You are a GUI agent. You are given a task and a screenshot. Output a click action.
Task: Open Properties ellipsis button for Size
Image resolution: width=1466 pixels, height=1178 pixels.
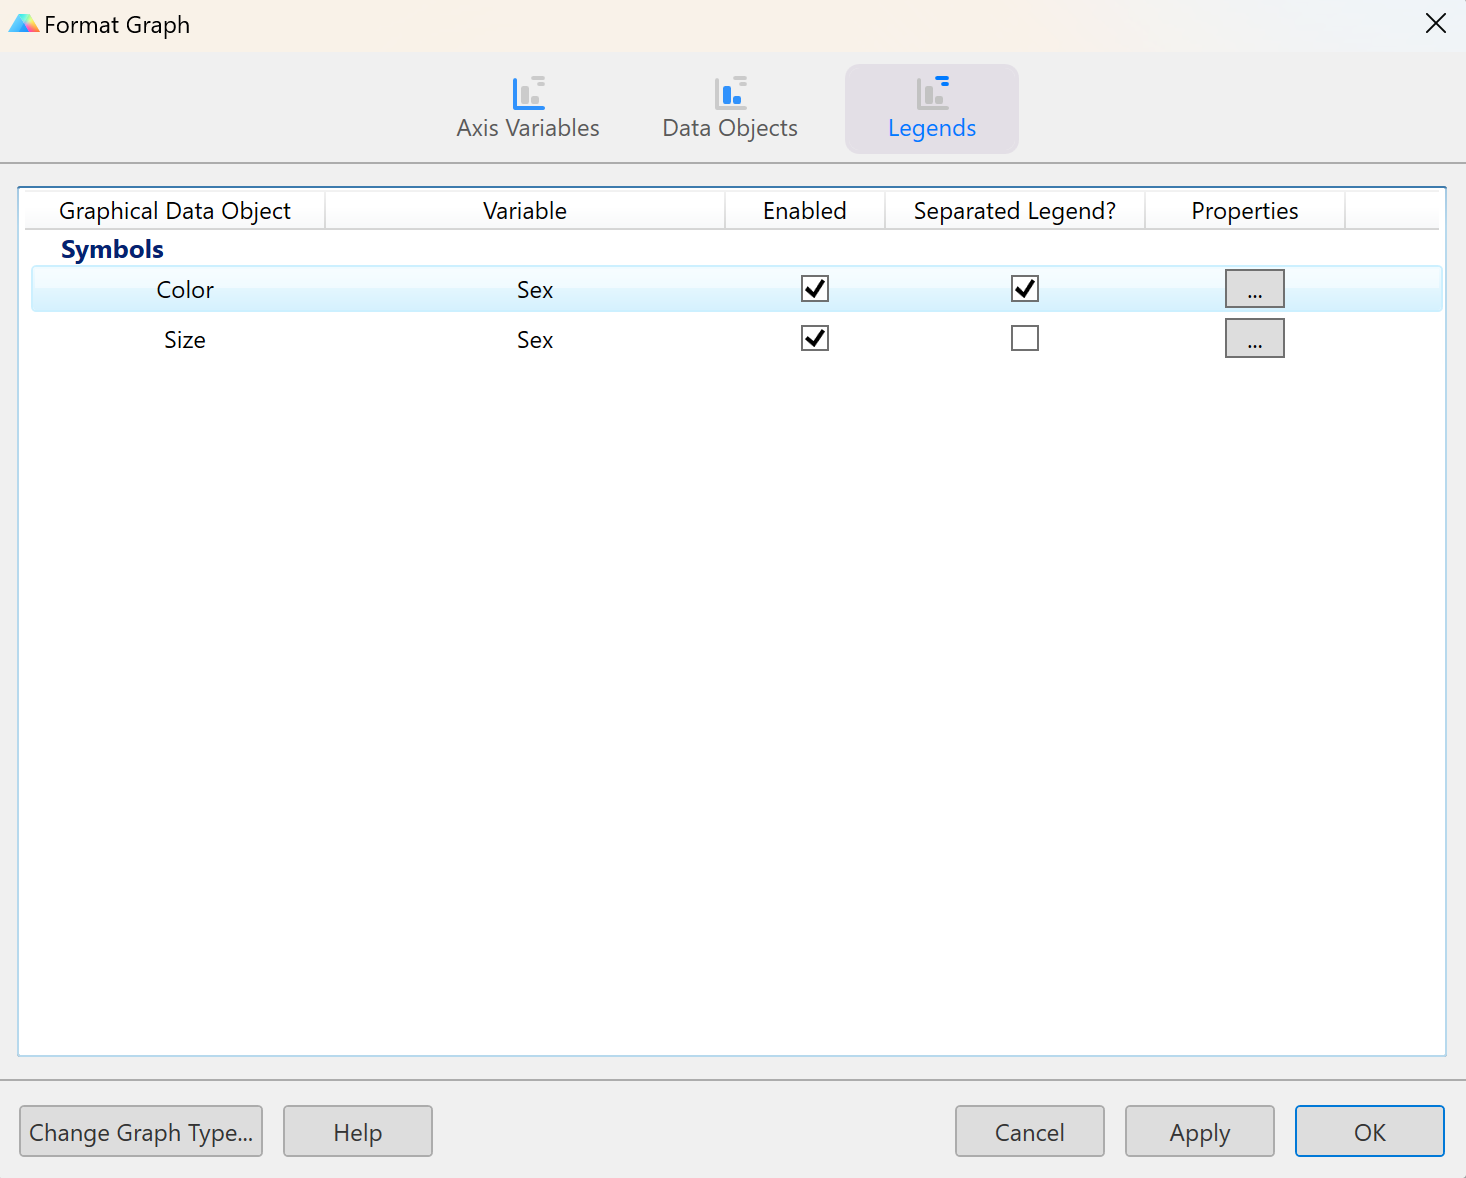[1254, 339]
